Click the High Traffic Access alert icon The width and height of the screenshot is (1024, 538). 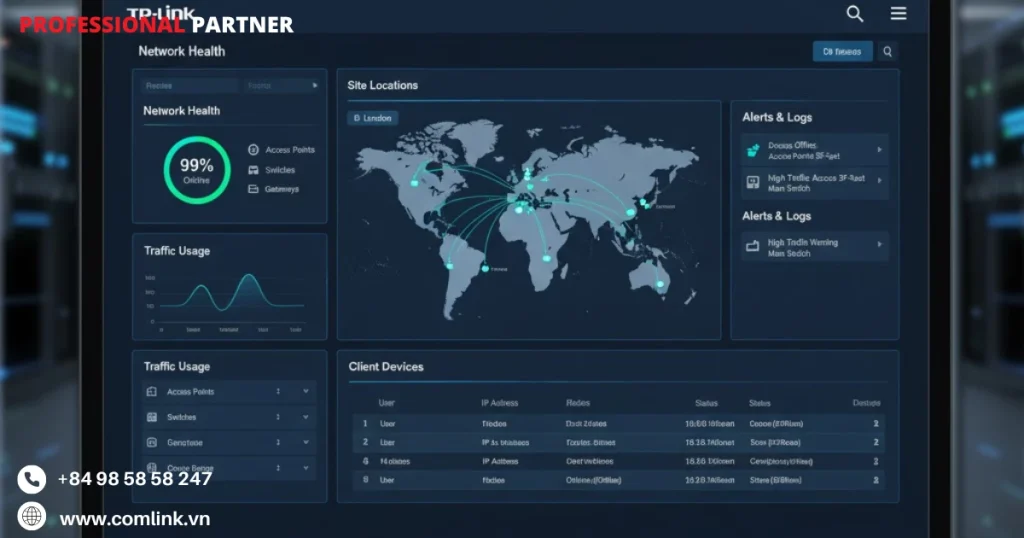[x=753, y=183]
